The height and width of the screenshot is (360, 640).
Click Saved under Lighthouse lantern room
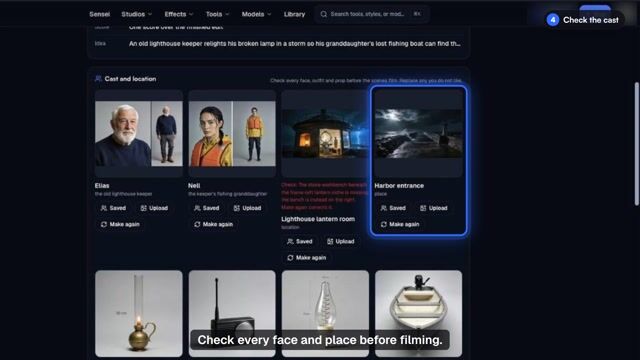click(300, 242)
